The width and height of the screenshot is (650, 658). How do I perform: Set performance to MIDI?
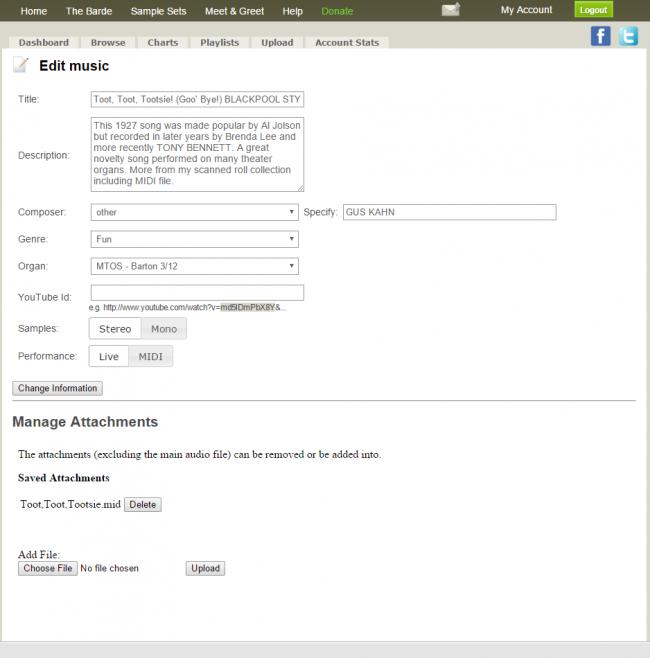point(150,357)
